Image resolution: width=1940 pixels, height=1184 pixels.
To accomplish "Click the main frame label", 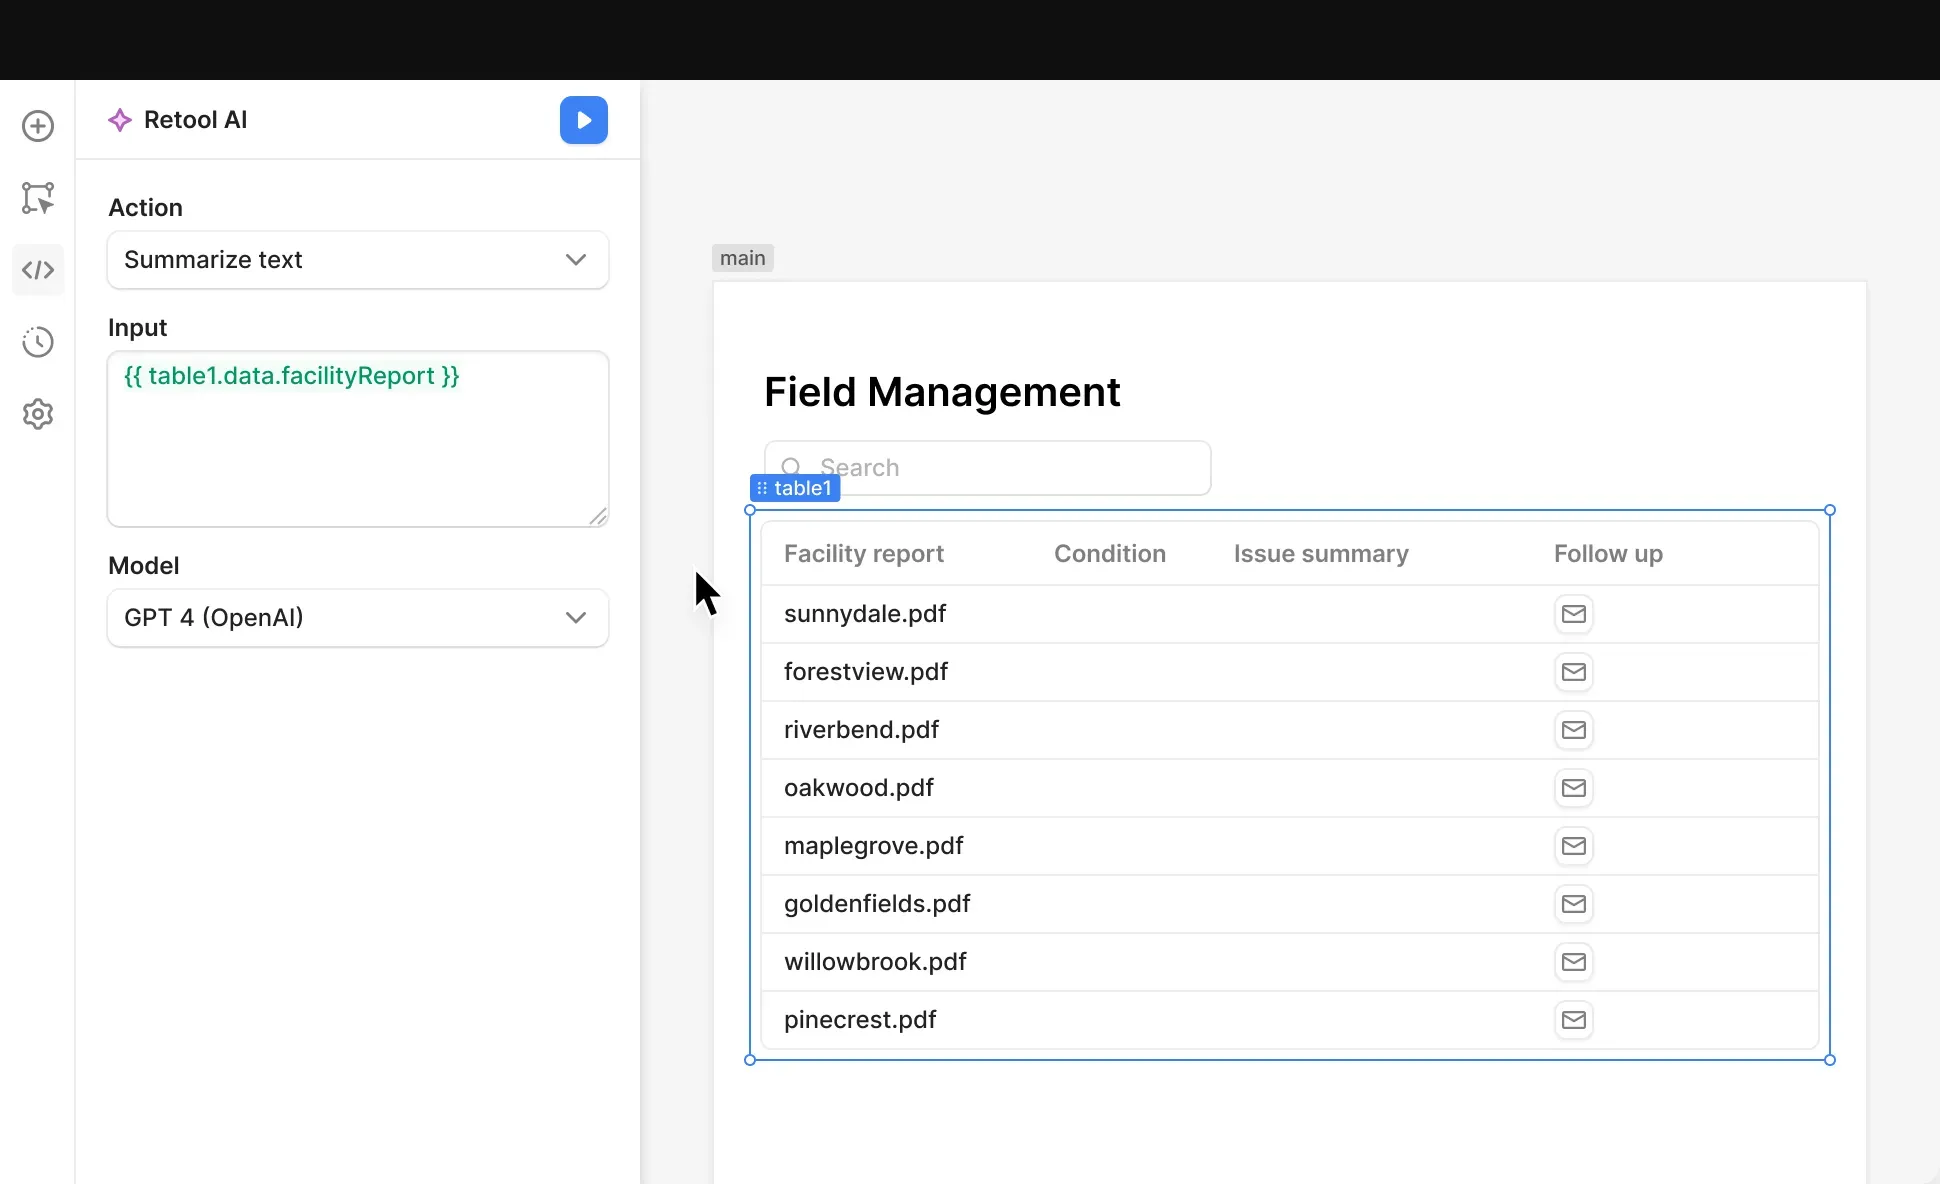I will (x=743, y=258).
